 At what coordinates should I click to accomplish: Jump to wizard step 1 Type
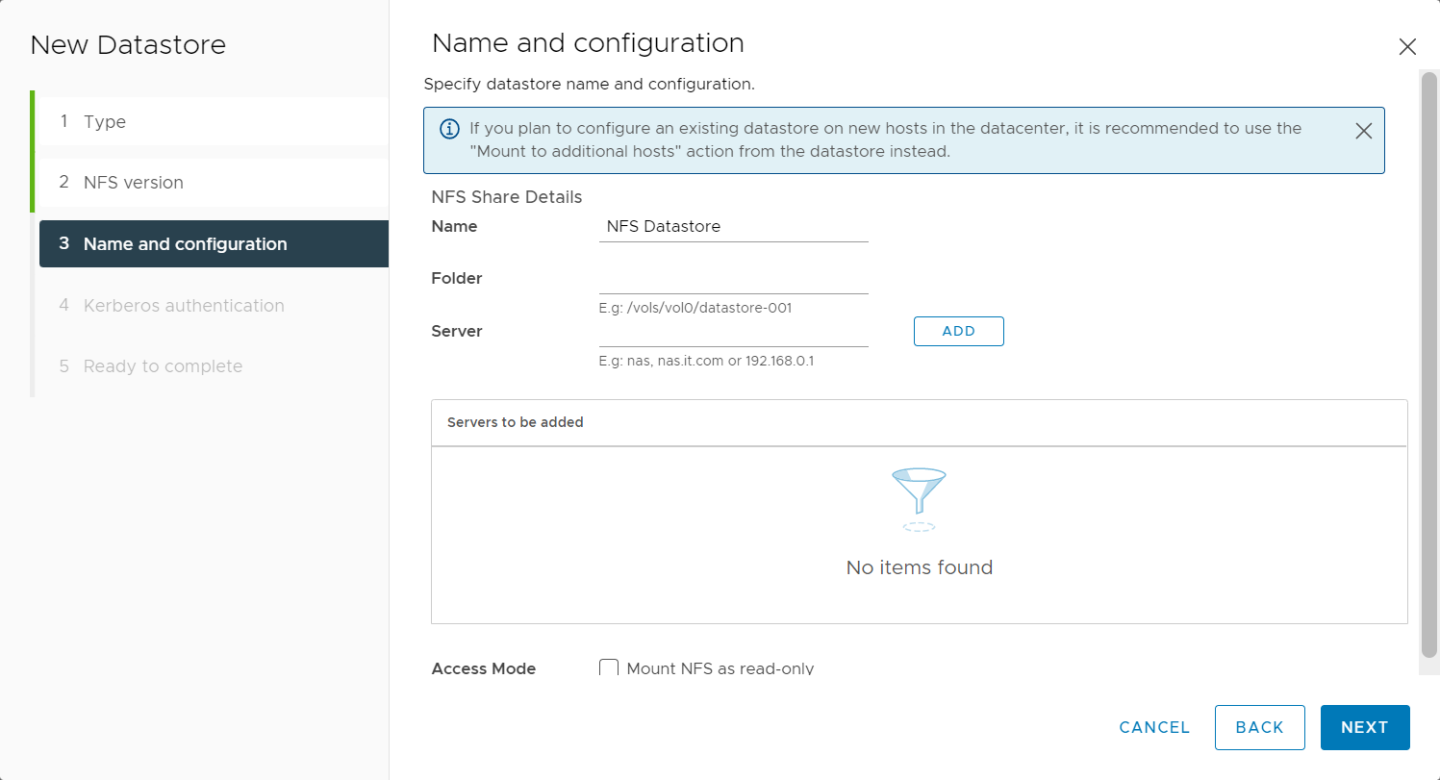(x=104, y=122)
